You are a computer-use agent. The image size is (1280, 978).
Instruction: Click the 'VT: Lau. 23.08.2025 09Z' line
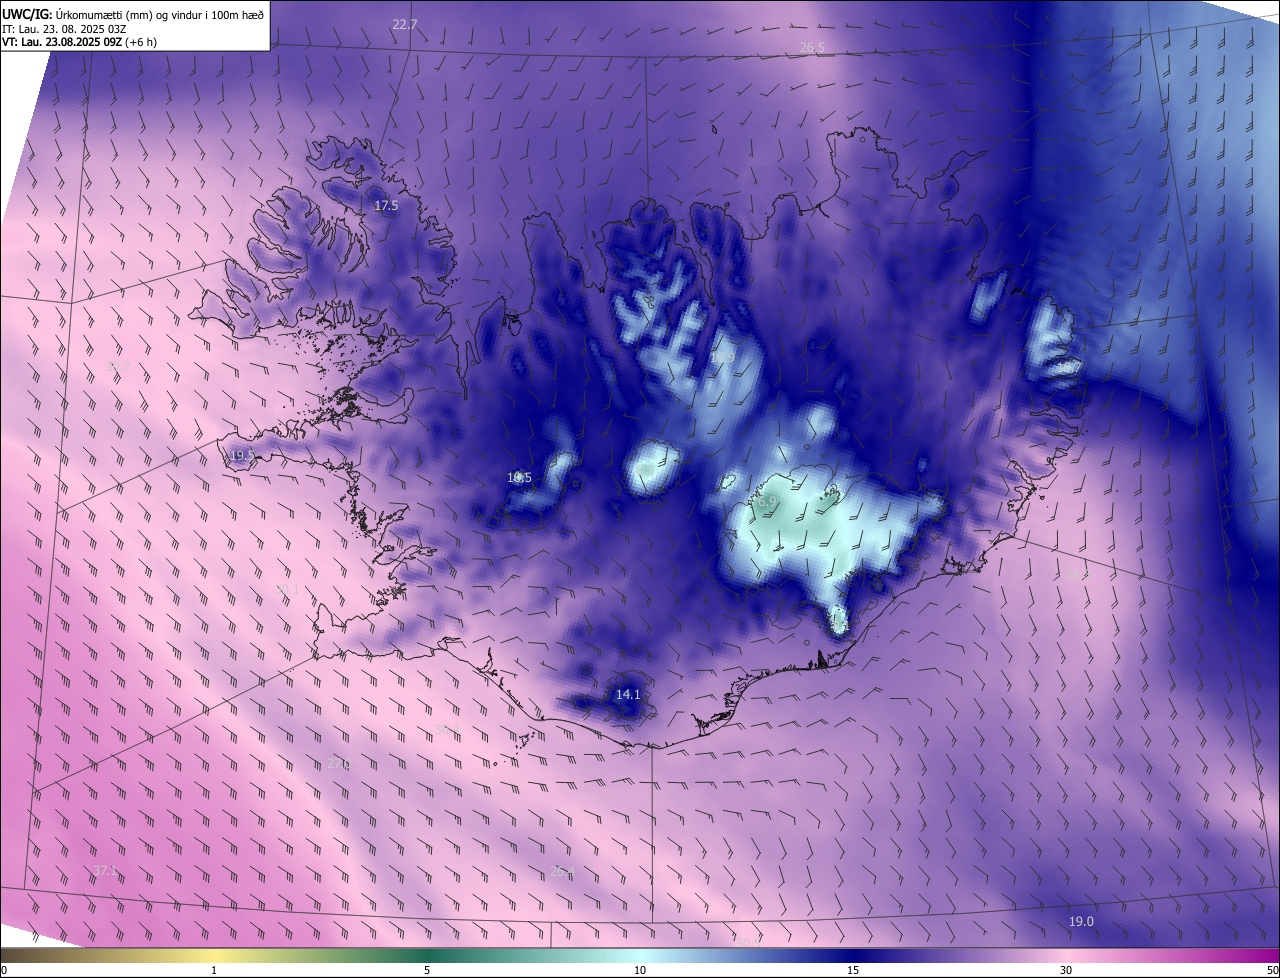point(62,42)
